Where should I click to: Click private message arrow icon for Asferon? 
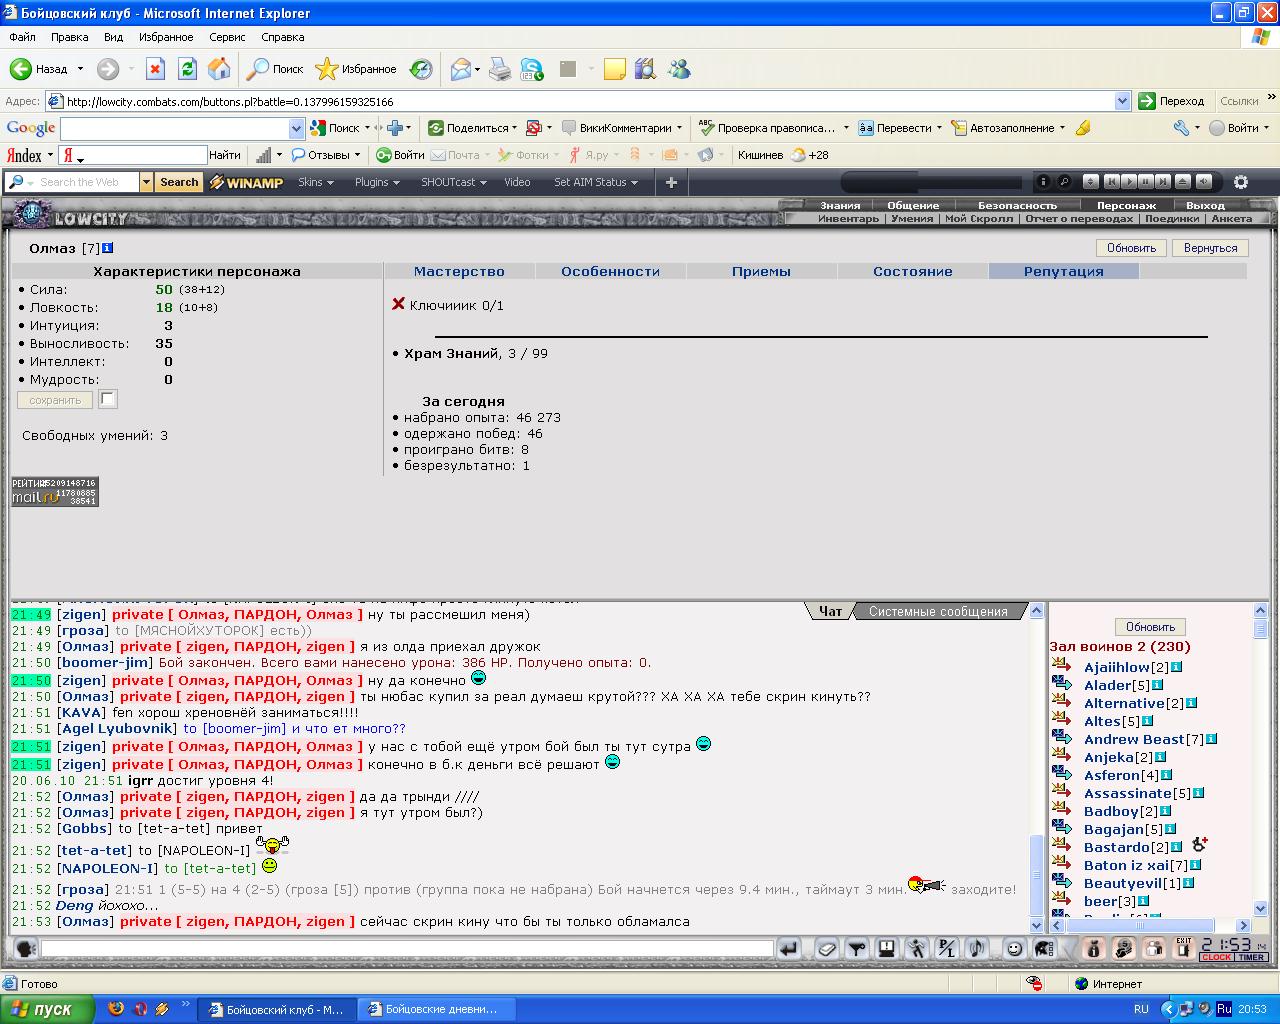(1062, 774)
